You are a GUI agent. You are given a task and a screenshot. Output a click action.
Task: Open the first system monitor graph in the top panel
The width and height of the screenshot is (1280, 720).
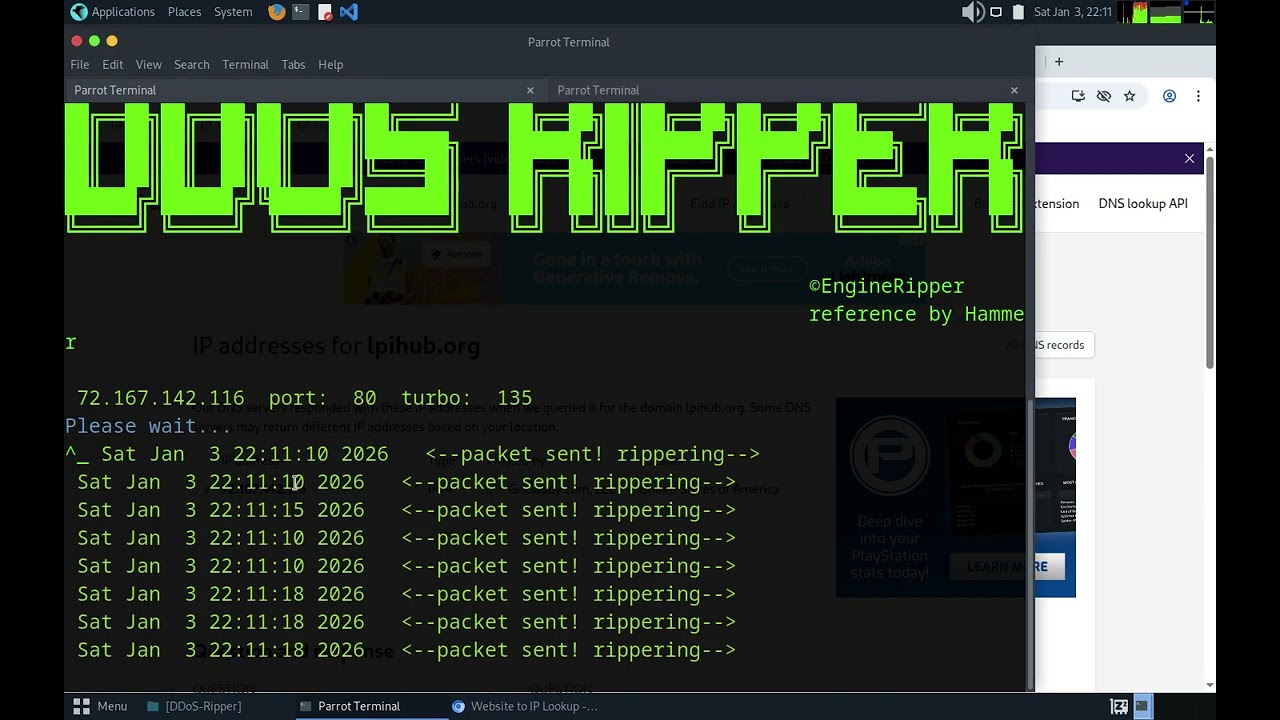click(1132, 12)
